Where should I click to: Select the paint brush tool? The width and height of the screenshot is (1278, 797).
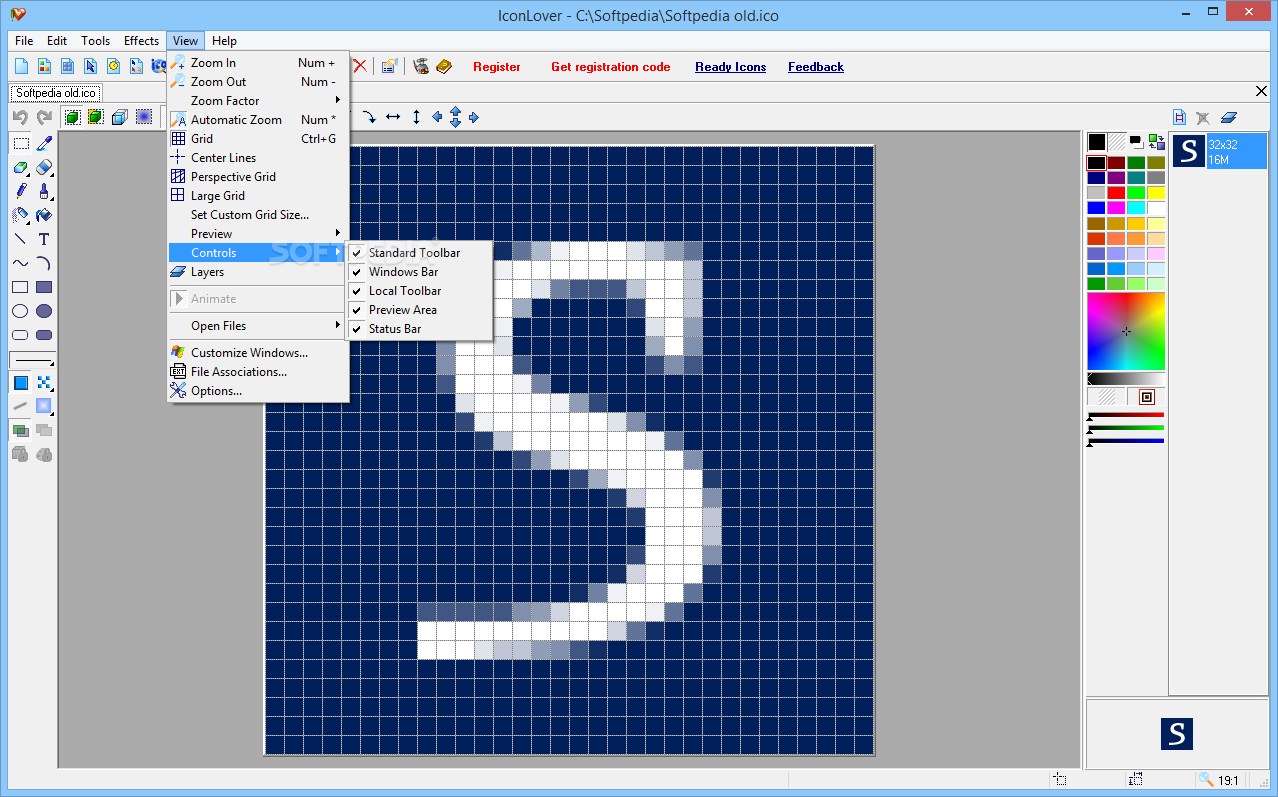click(x=44, y=191)
